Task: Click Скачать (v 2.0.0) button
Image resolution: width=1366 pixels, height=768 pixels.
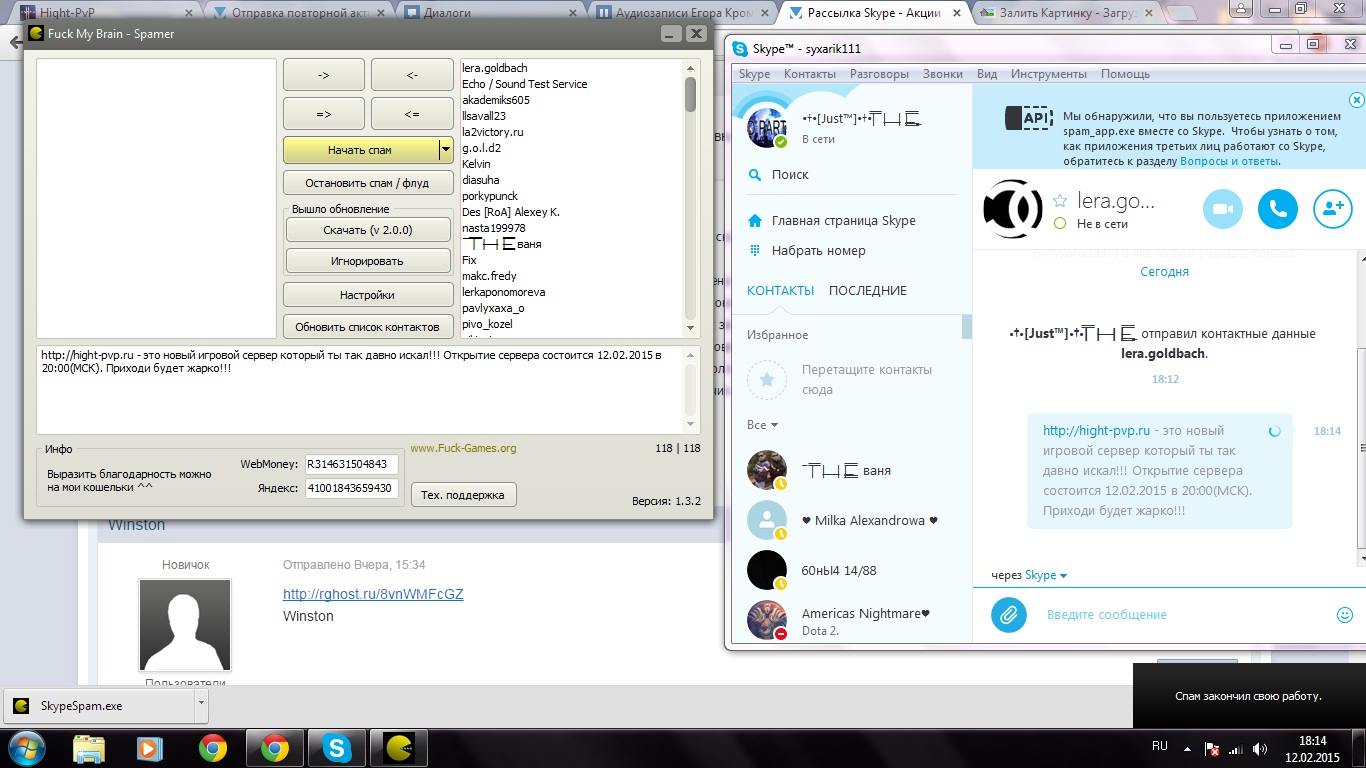Action: pos(368,230)
